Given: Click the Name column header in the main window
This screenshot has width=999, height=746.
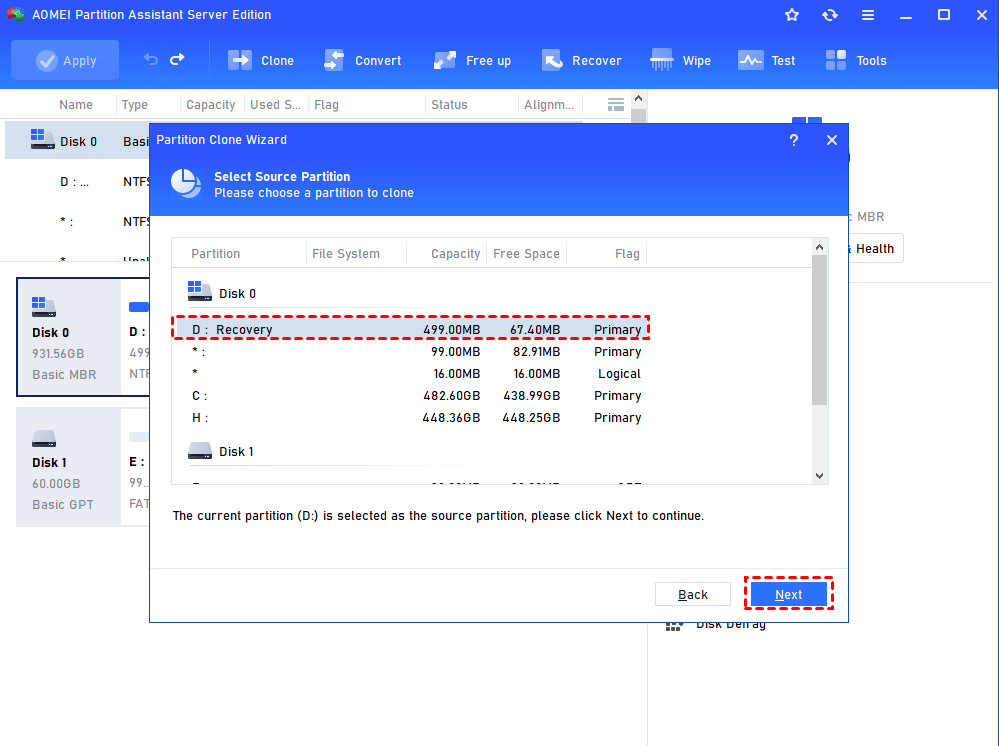Looking at the screenshot, I should pos(76,104).
